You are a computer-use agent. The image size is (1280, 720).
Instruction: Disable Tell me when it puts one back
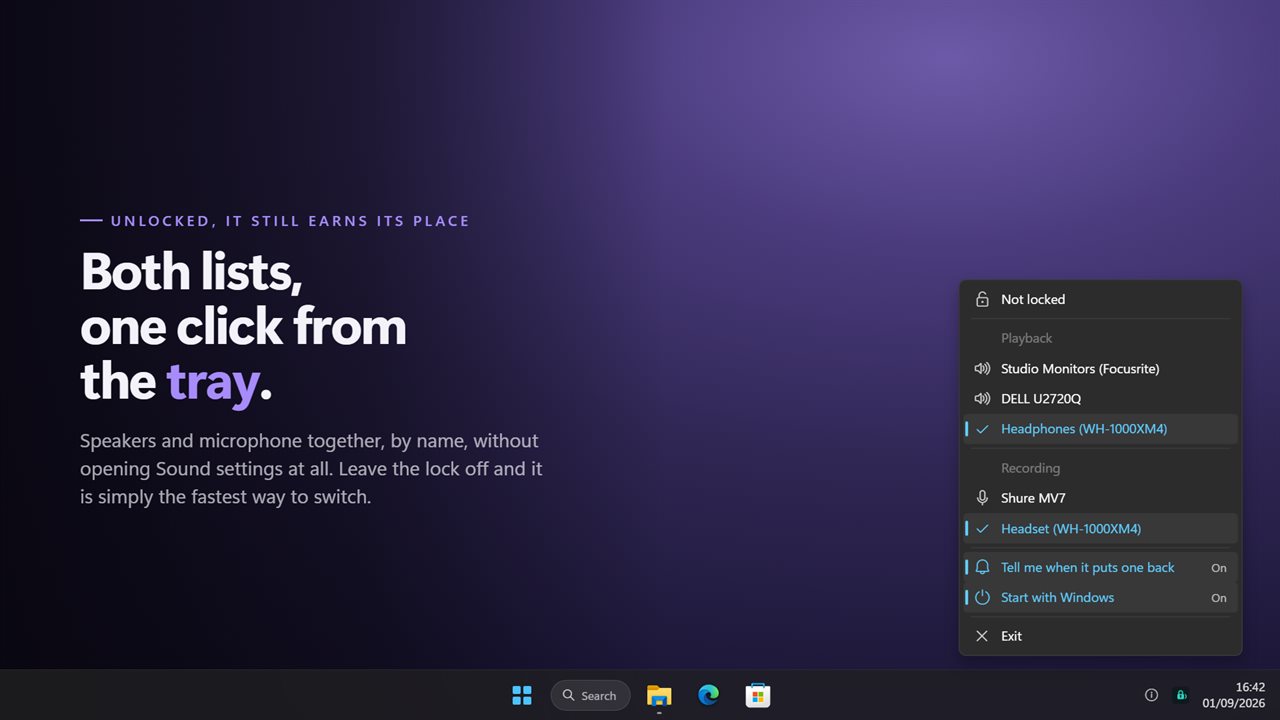pos(1100,567)
